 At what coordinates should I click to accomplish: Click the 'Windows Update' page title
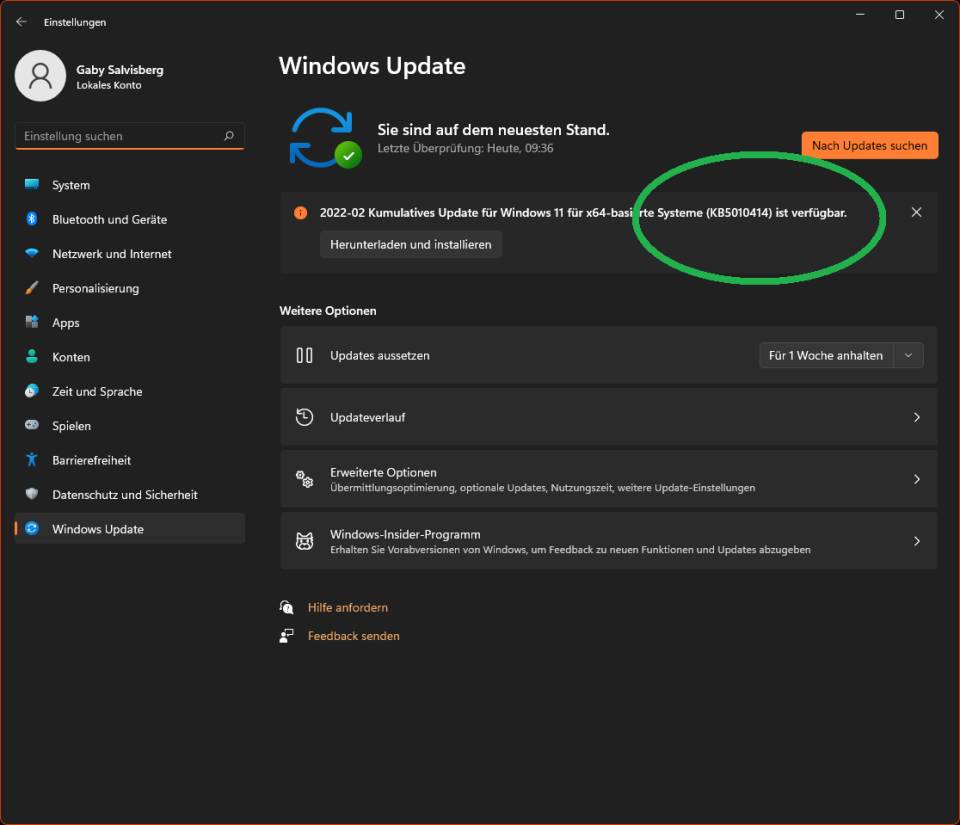pyautogui.click(x=372, y=66)
